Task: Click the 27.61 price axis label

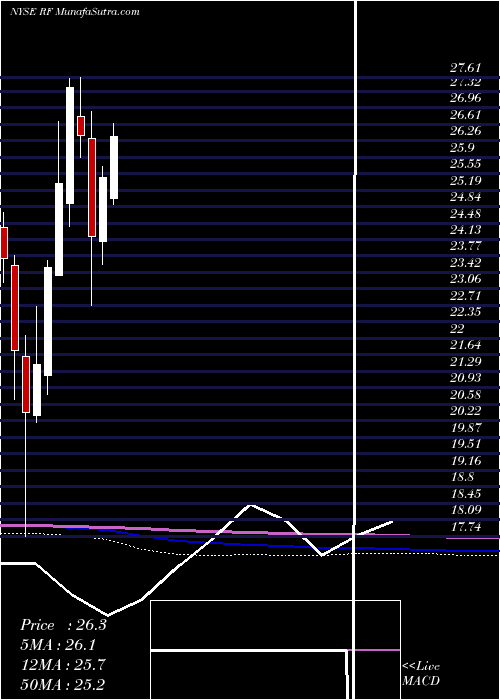Action: pos(465,68)
